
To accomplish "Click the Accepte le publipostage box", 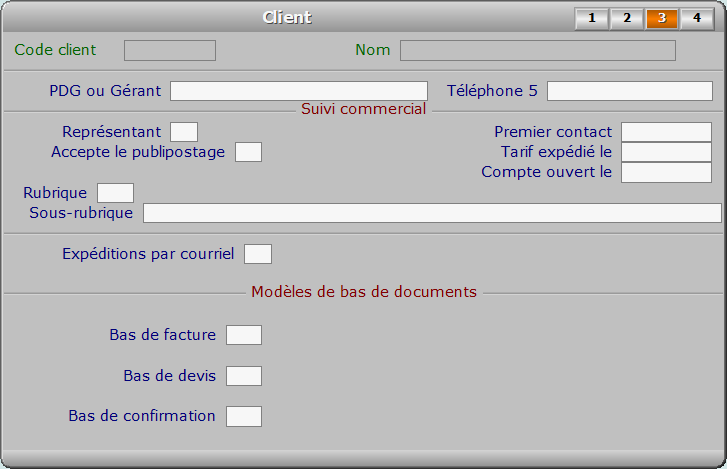I will (249, 152).
